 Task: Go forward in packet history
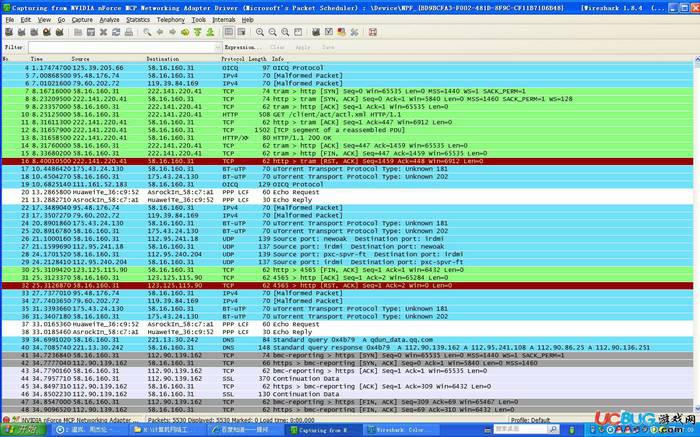172,32
